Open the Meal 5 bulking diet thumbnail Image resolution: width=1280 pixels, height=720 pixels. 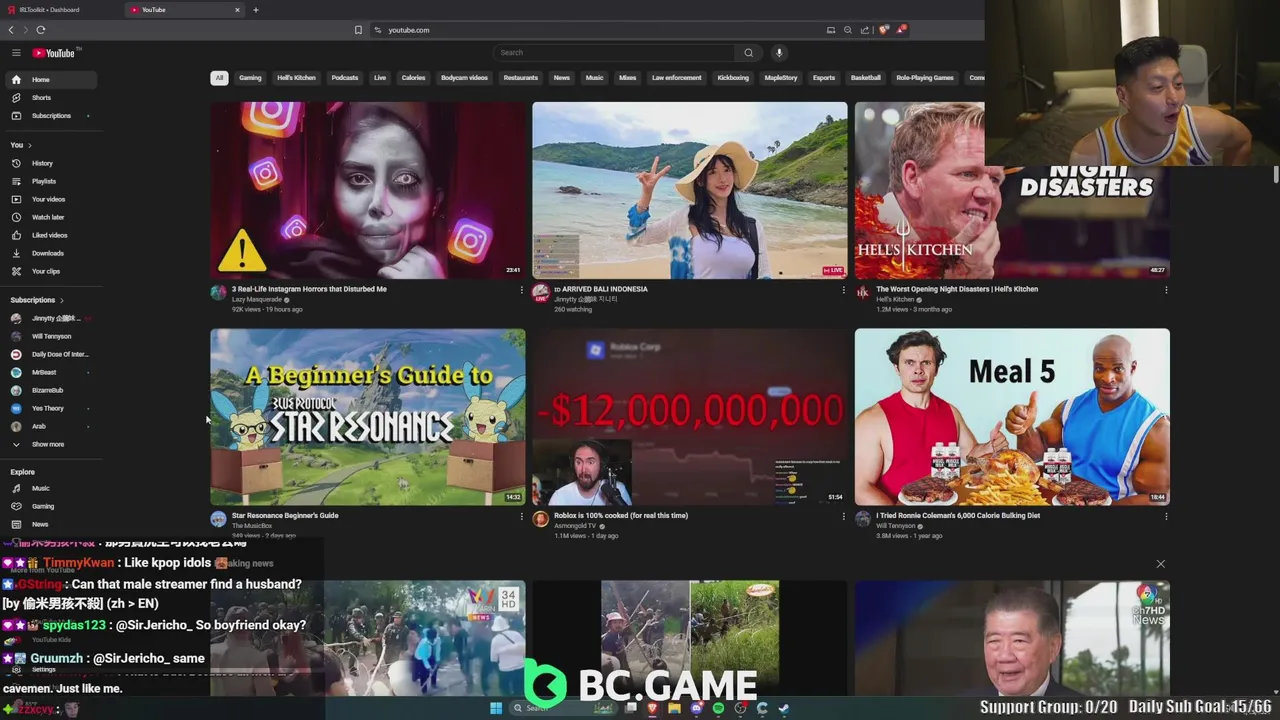pyautogui.click(x=1012, y=417)
